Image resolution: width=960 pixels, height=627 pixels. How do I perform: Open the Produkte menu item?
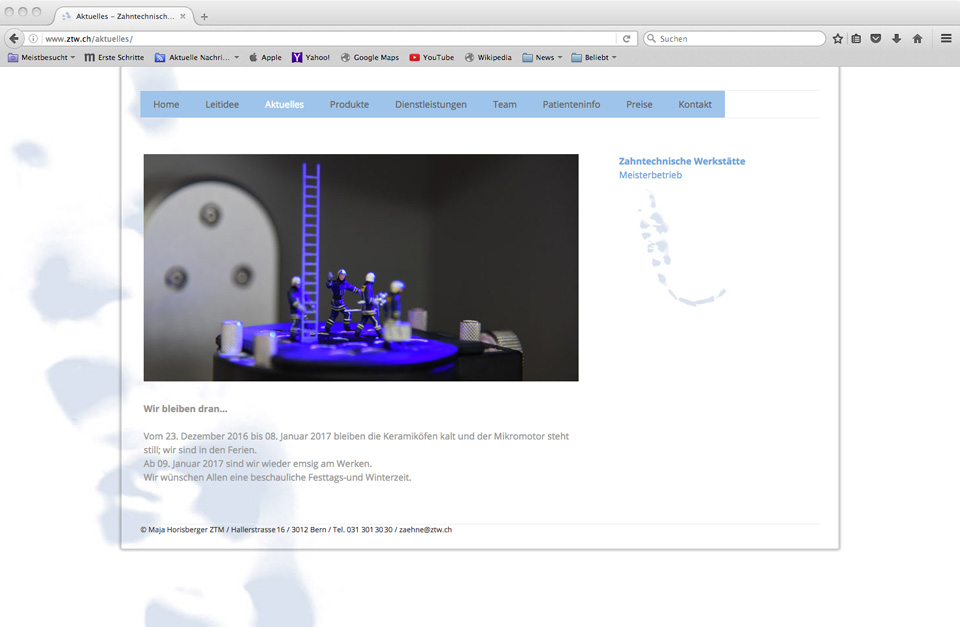(x=350, y=105)
